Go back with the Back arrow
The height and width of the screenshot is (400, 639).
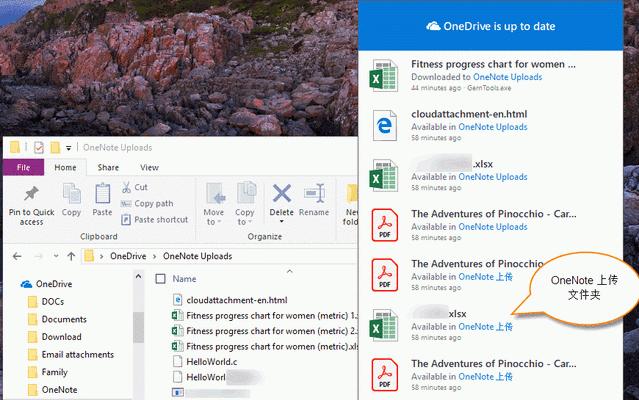point(17,256)
